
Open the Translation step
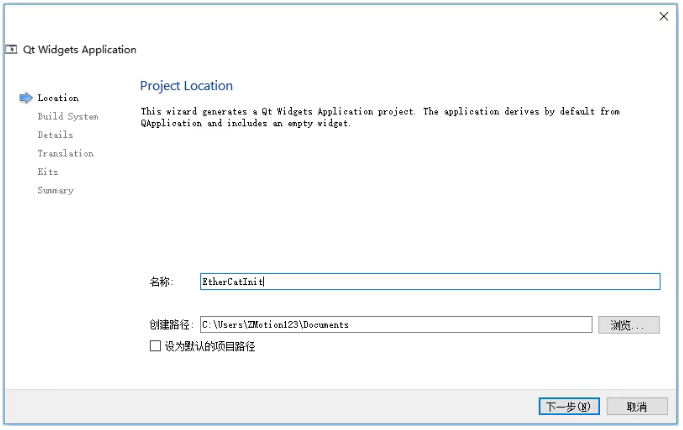pos(65,153)
